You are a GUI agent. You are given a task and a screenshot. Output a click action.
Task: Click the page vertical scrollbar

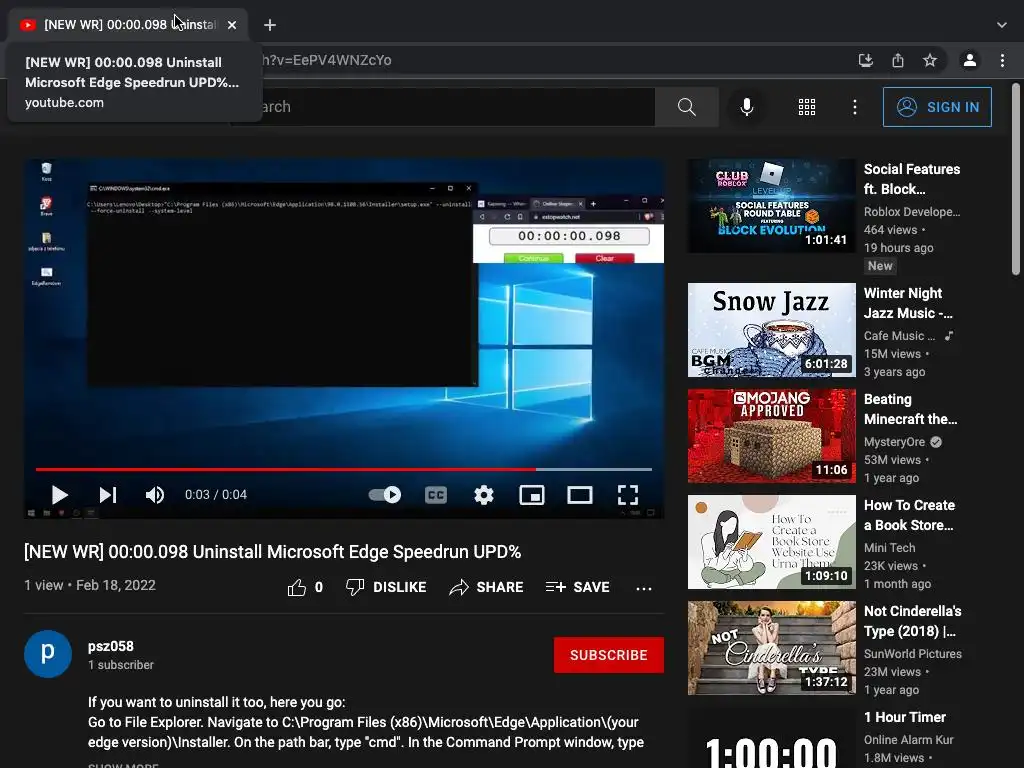pos(1016,178)
